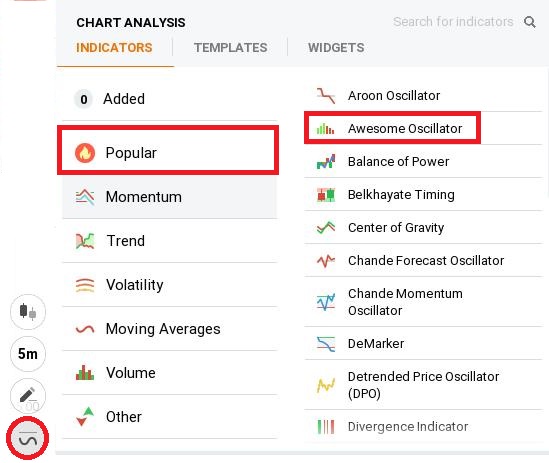Switch to the Widgets tab
Viewport: 549px width, 463px height.
(336, 48)
